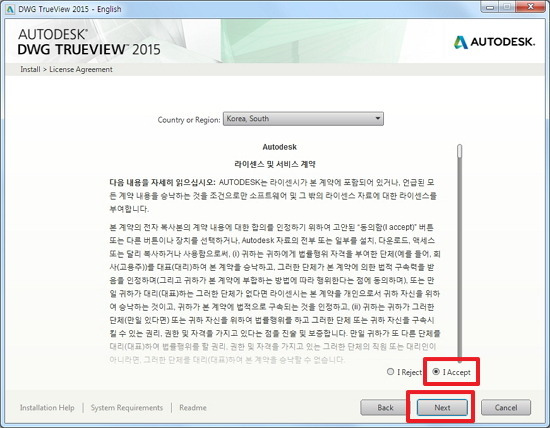The height and width of the screenshot is (428, 550).
Task: Open the Country or Region dropdown
Action: 303,119
